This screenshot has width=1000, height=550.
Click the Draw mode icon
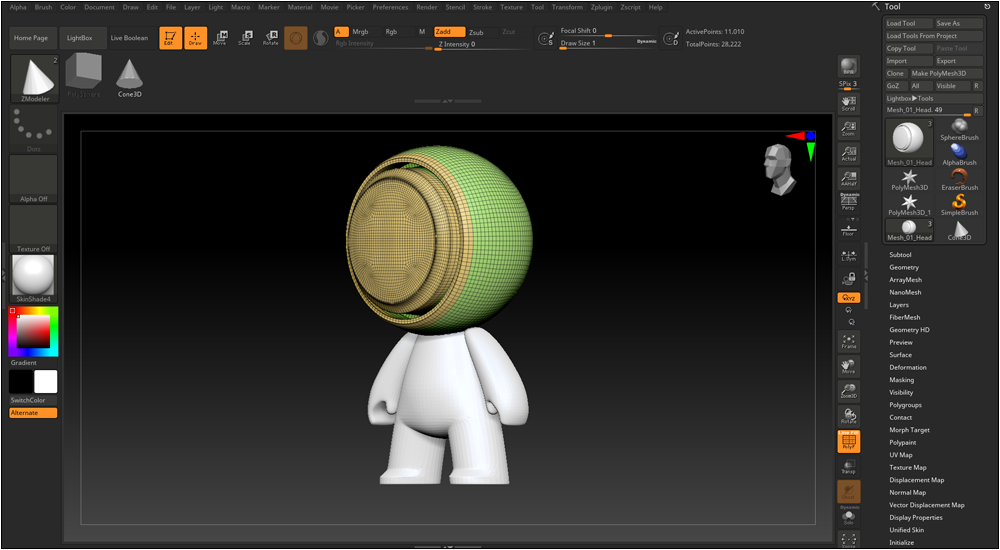coord(195,38)
